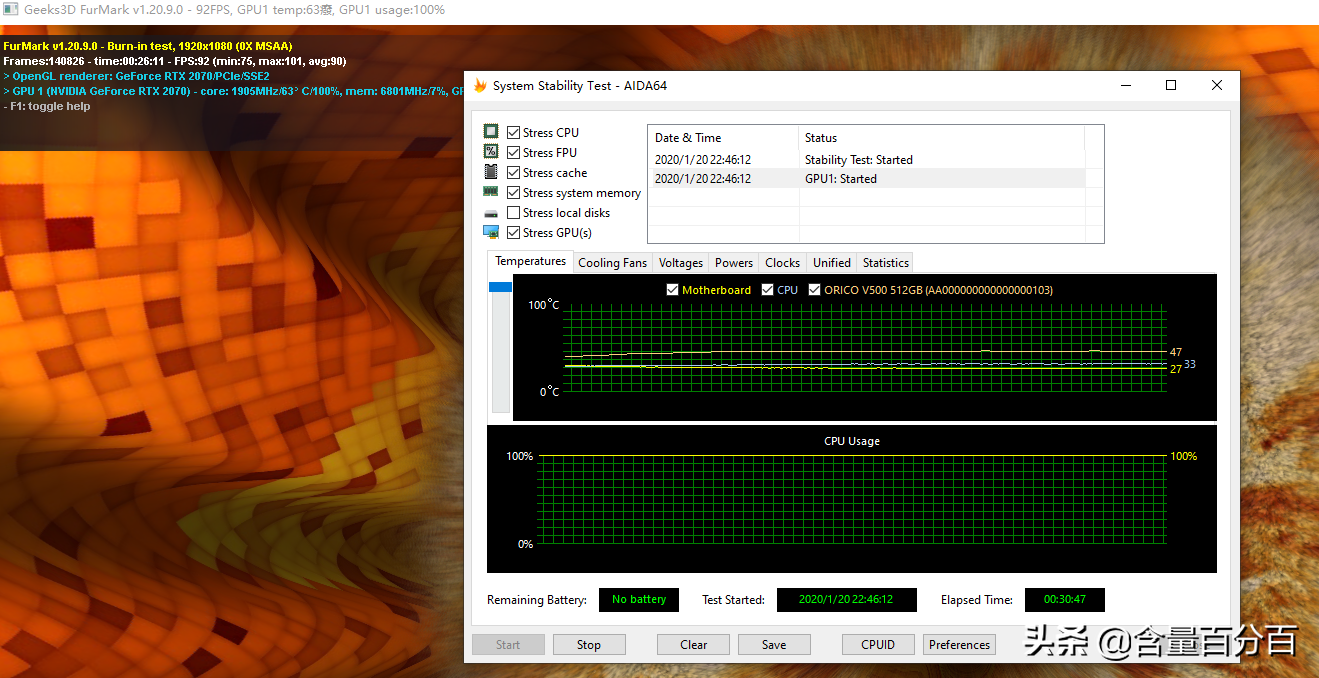The width and height of the screenshot is (1319, 678).
Task: Uncheck Stress GPU(s) option
Action: coord(513,232)
